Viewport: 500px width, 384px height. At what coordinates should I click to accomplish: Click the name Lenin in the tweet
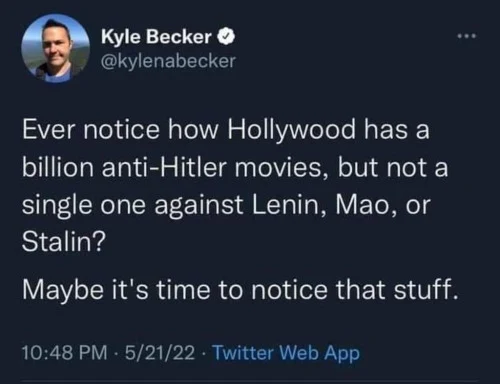289,204
